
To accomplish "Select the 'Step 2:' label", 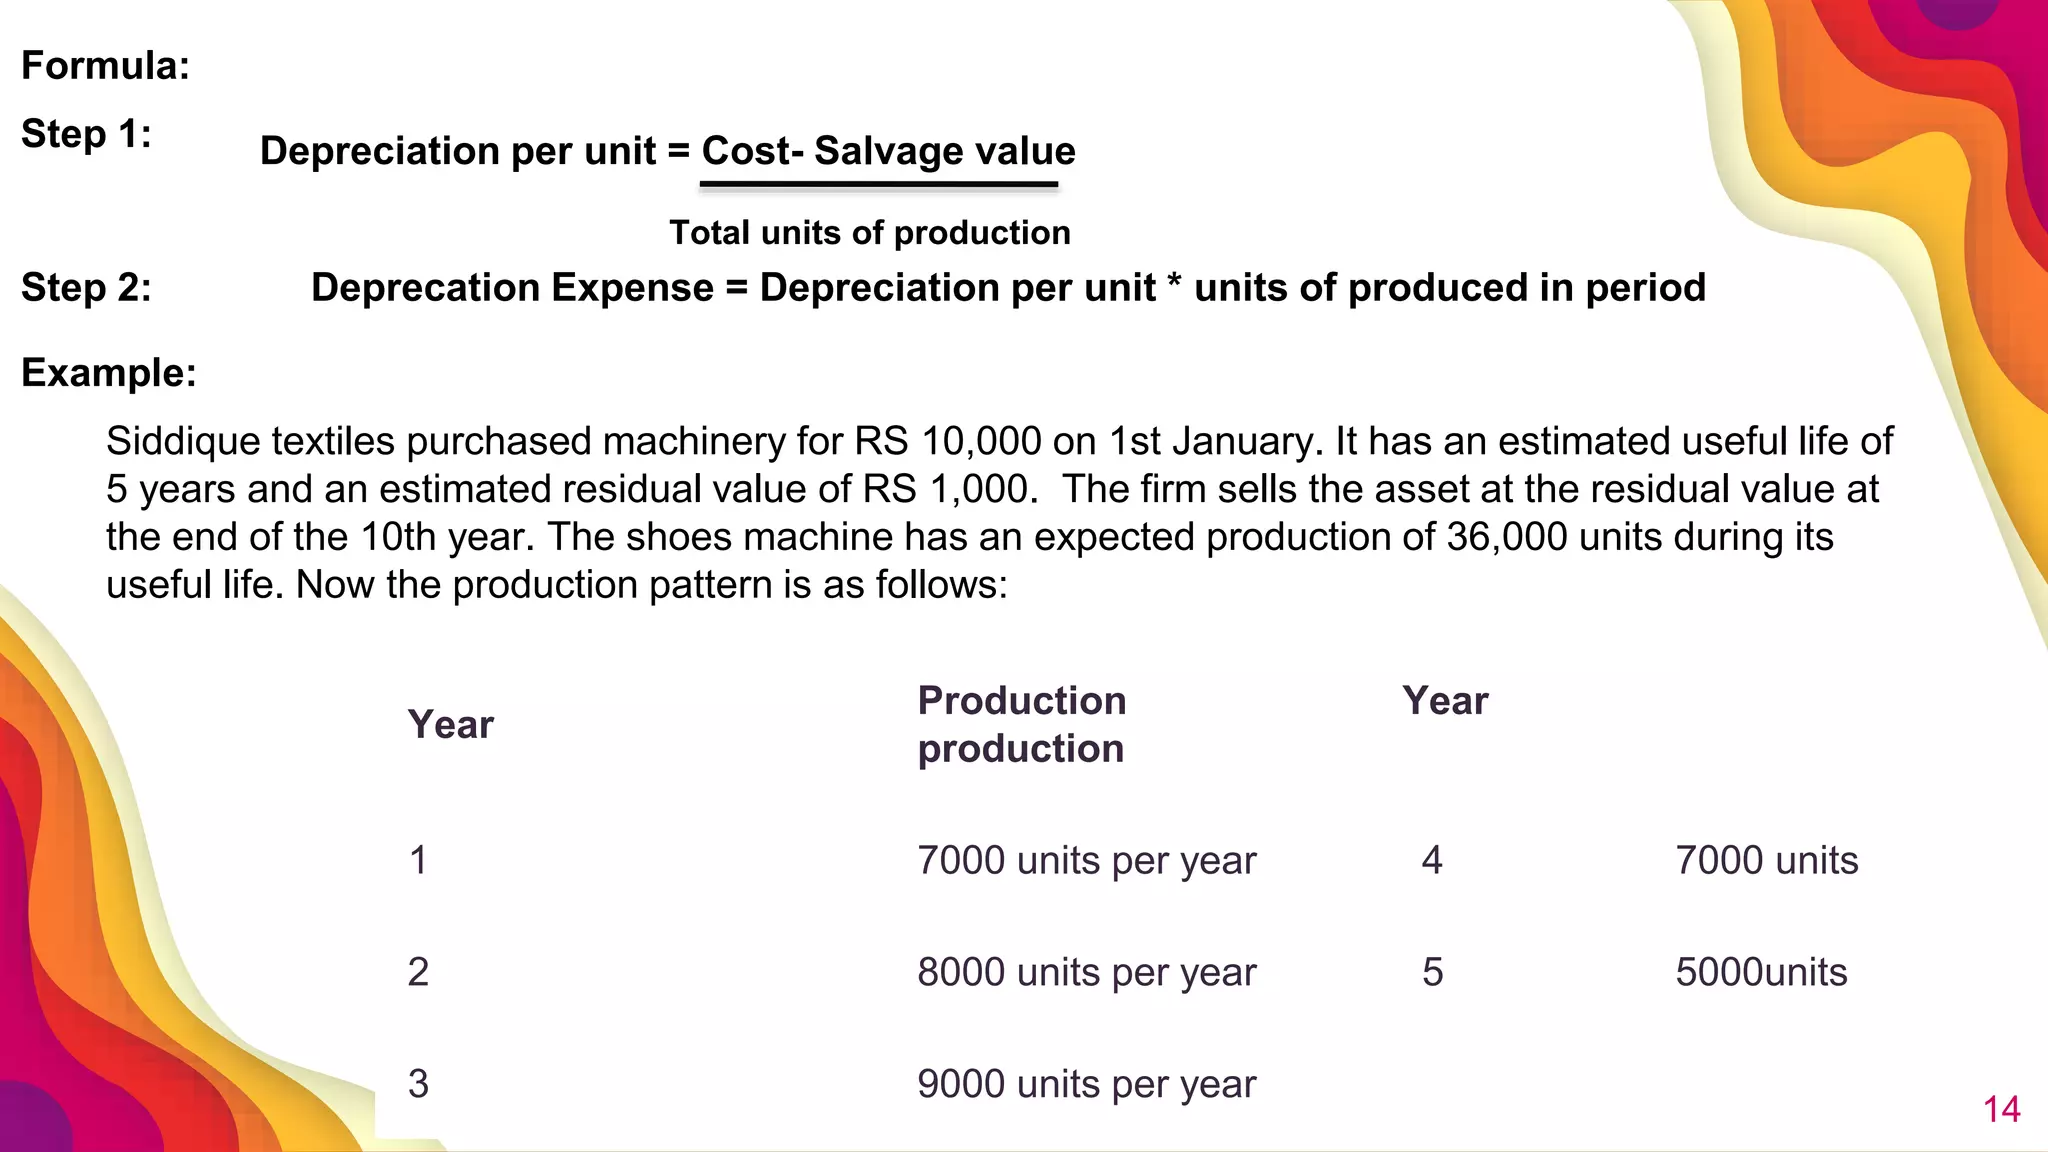I will click(86, 288).
